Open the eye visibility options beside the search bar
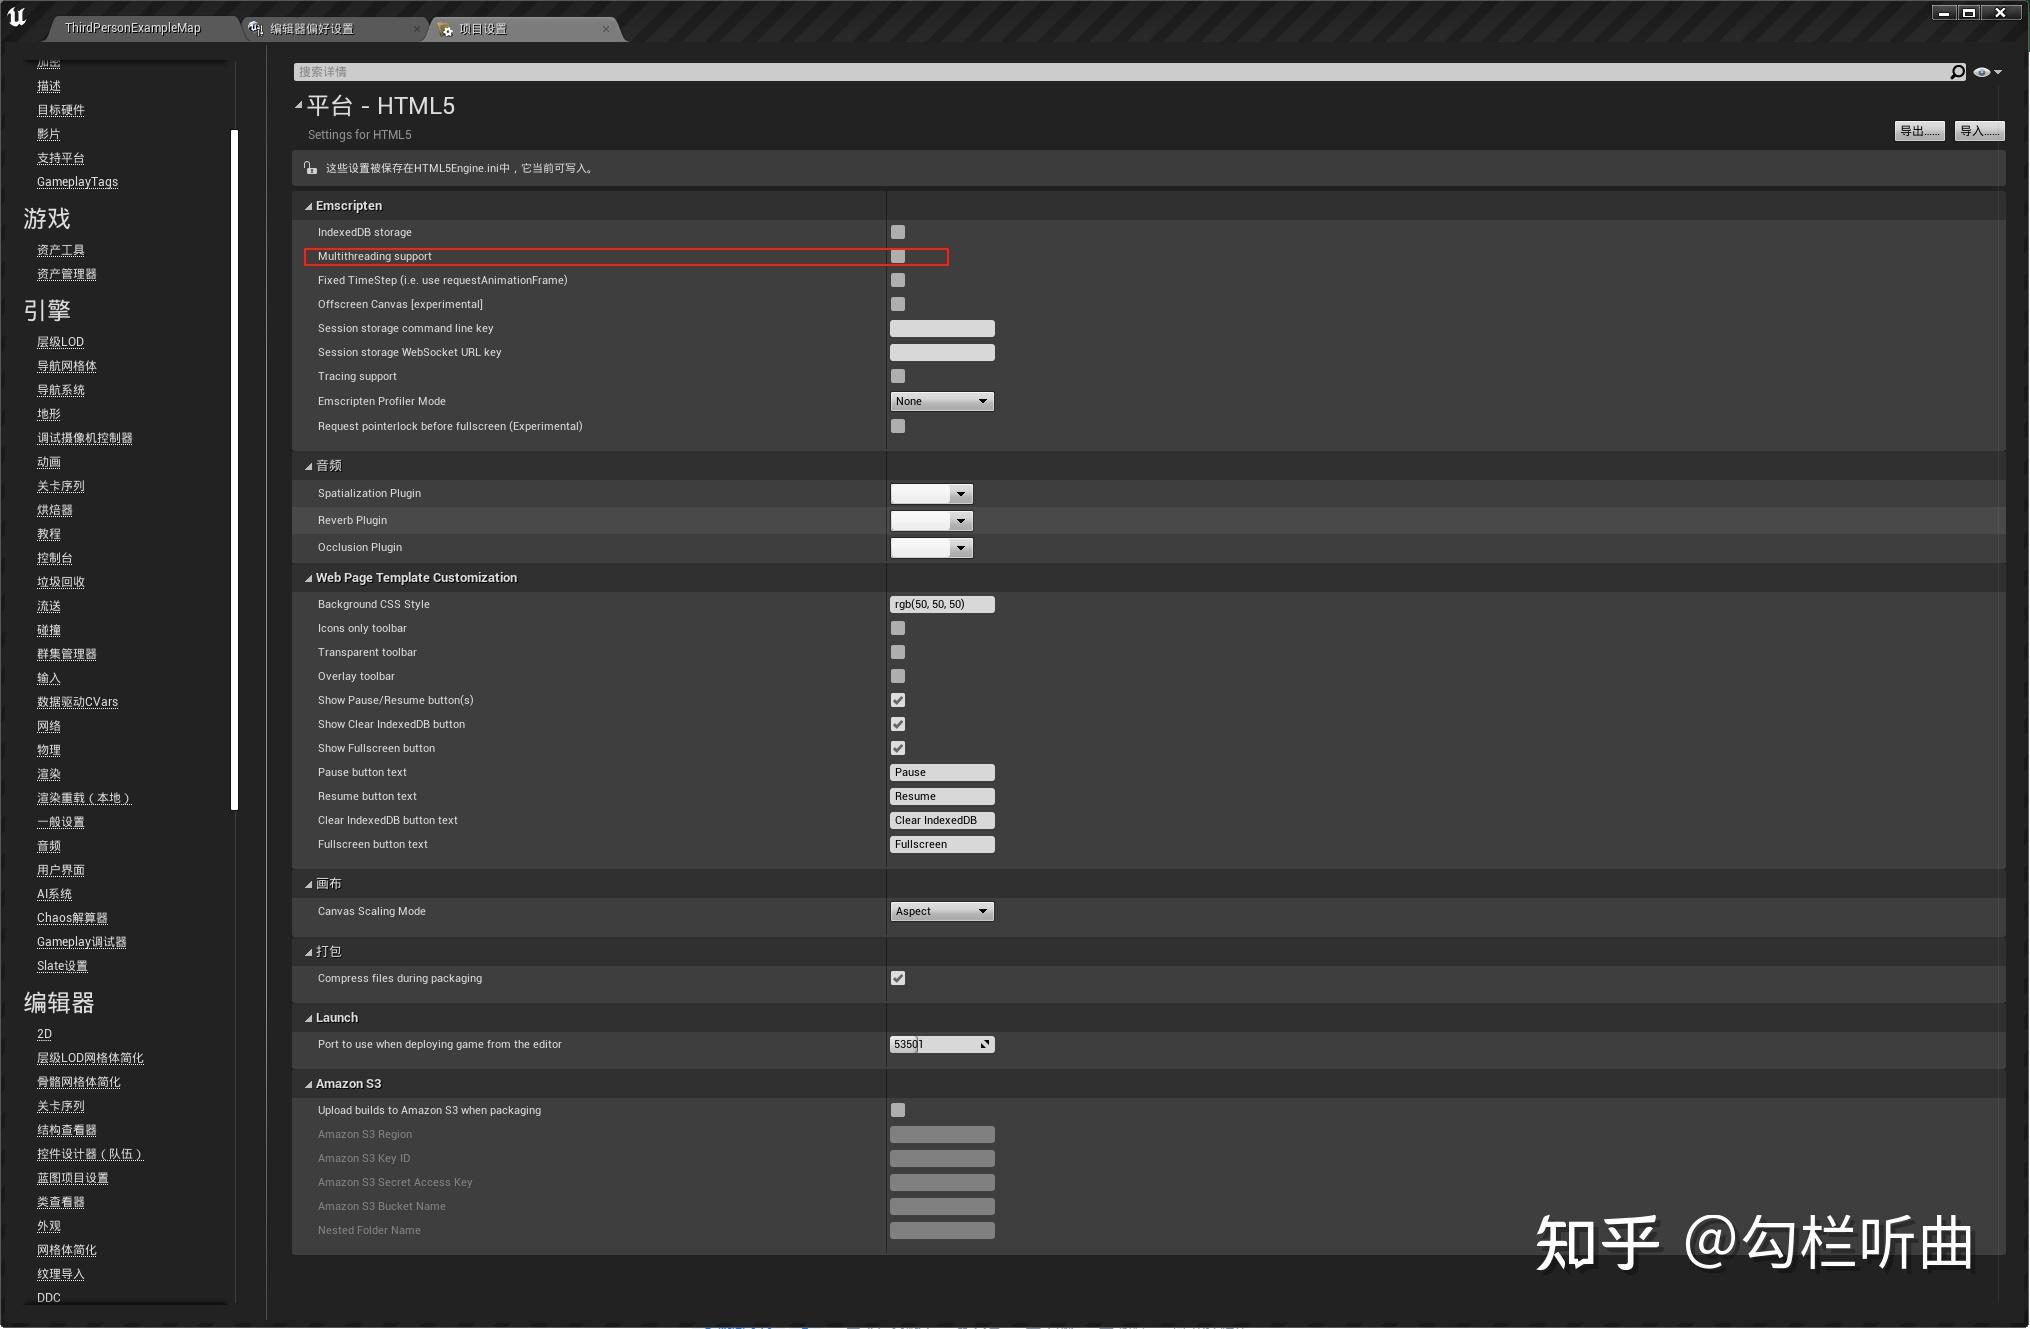This screenshot has height=1329, width=2030. (1984, 71)
